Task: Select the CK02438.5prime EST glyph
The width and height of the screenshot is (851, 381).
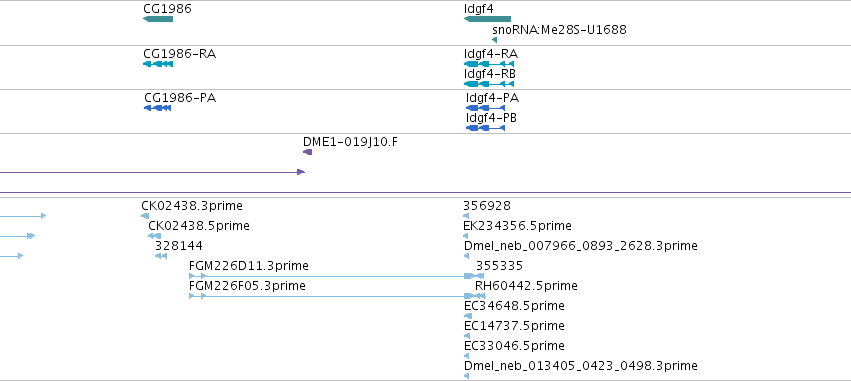Action: click(x=154, y=236)
